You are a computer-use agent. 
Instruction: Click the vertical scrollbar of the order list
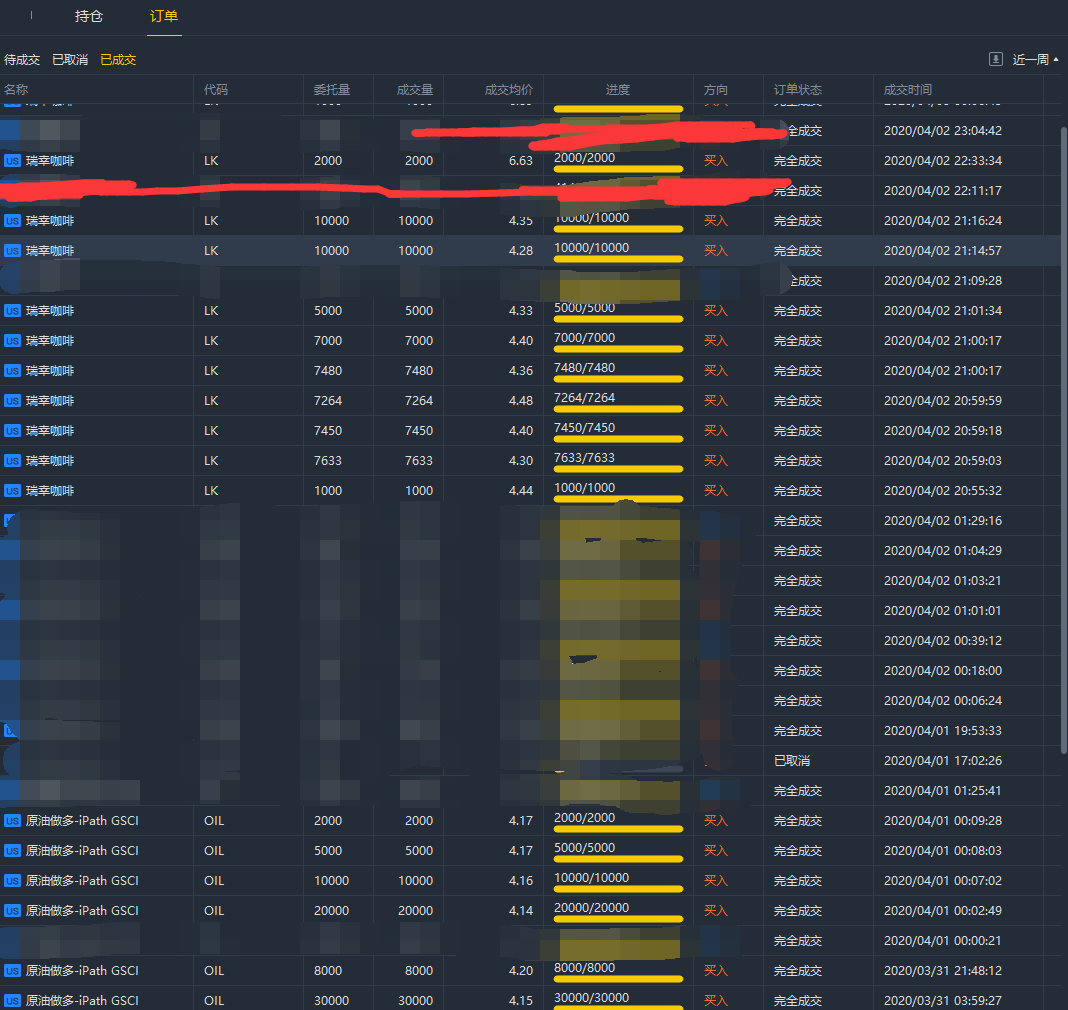(x=1064, y=439)
